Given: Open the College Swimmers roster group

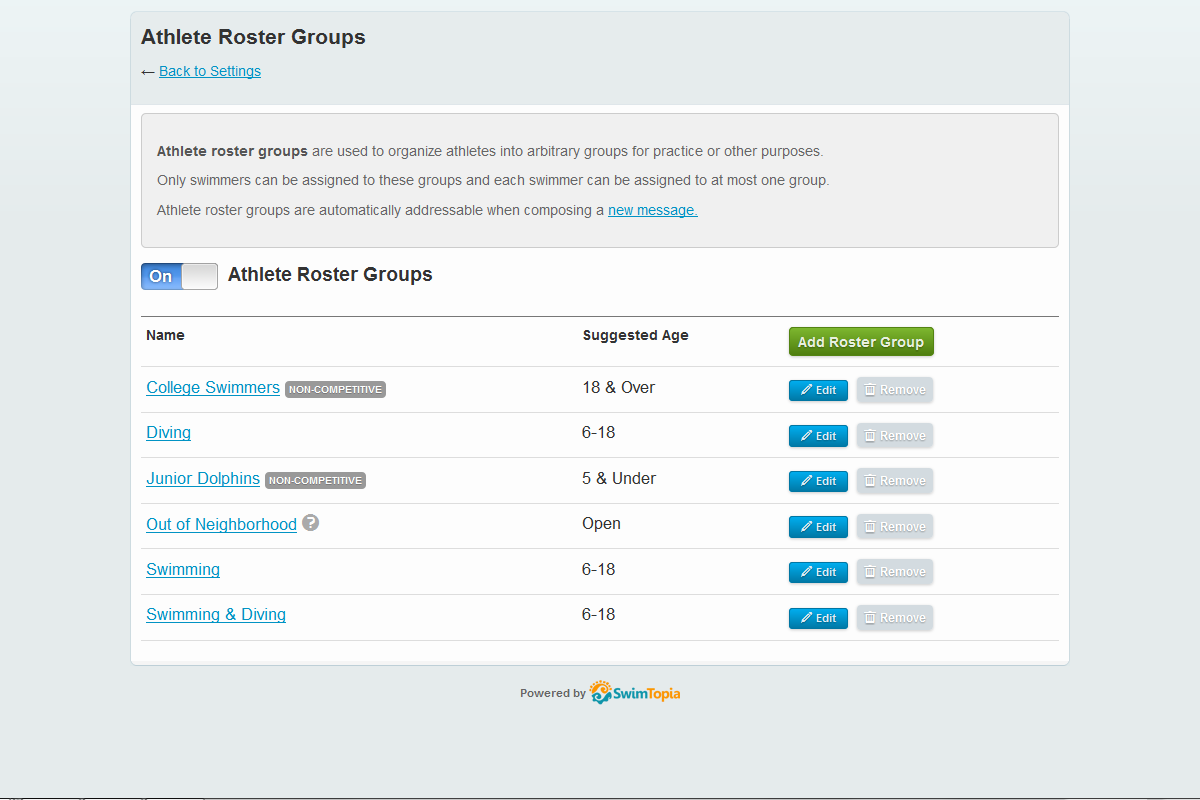Looking at the screenshot, I should point(213,387).
